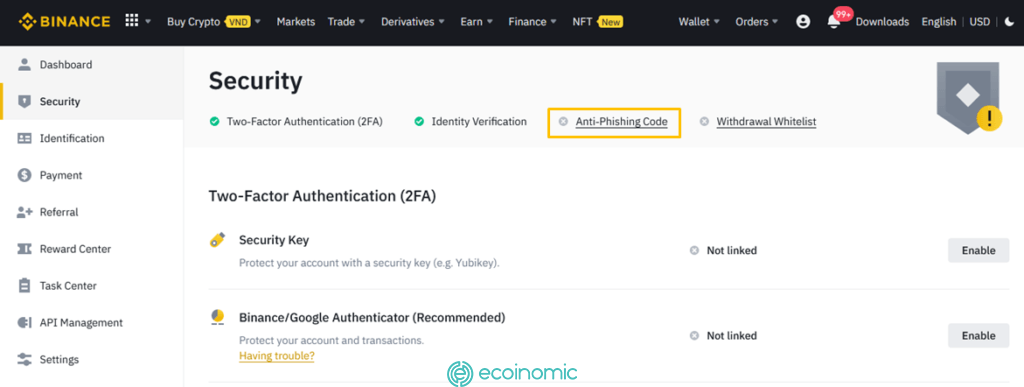Expand the Derivatives menu

point(413,22)
